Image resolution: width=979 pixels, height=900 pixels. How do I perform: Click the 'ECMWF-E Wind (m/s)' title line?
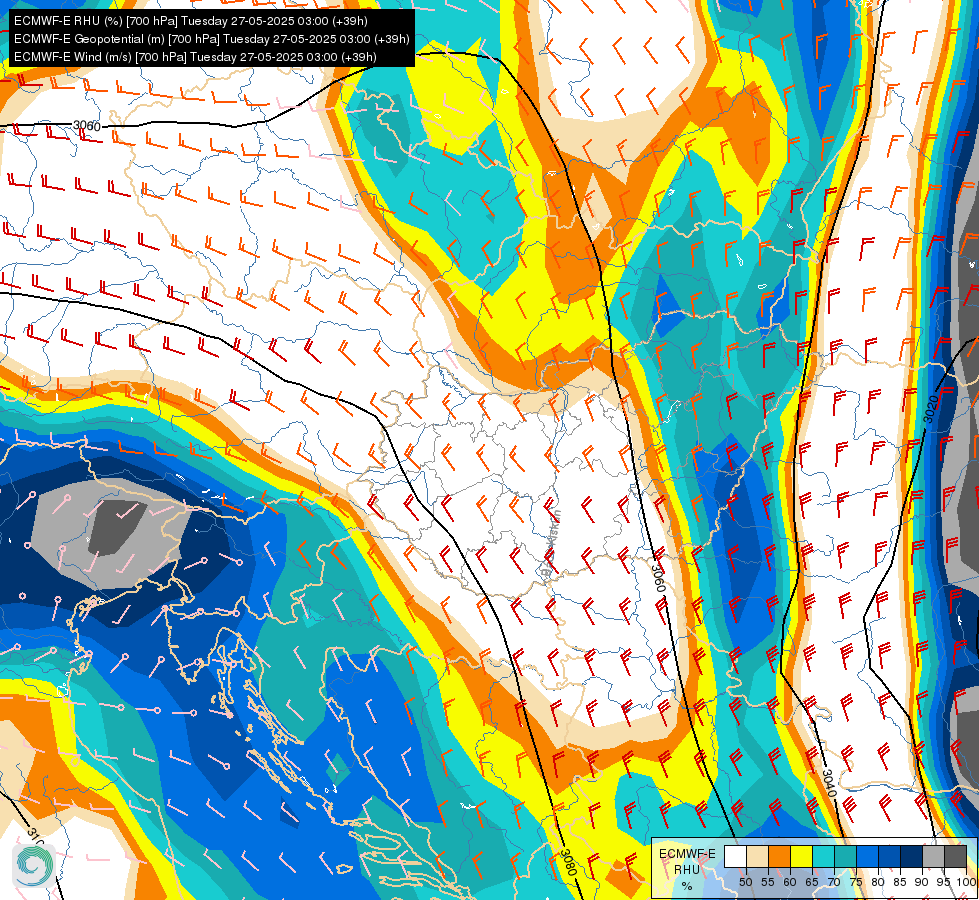(x=195, y=57)
